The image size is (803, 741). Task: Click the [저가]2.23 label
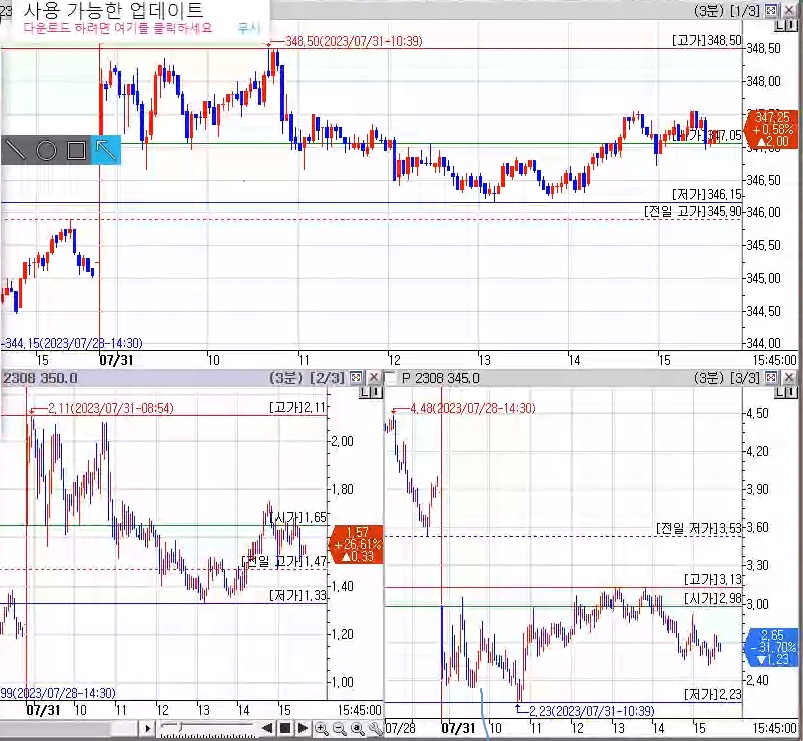713,694
